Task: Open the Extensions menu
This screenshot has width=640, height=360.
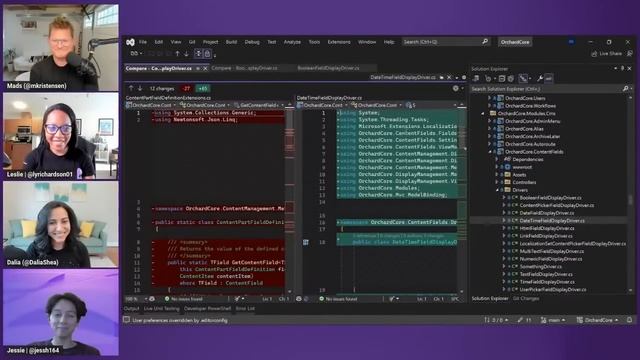Action: (x=339, y=42)
